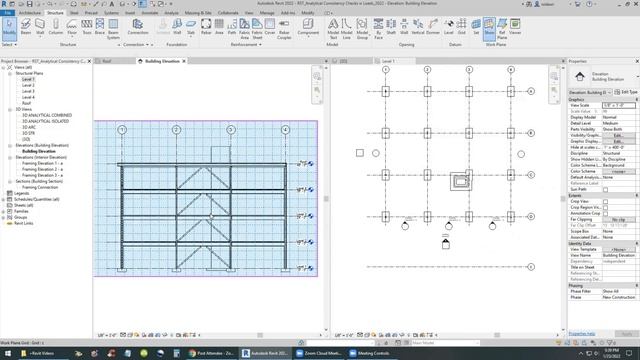Click the Modify tool
Viewport: 640px width, 360px height.
[9, 28]
